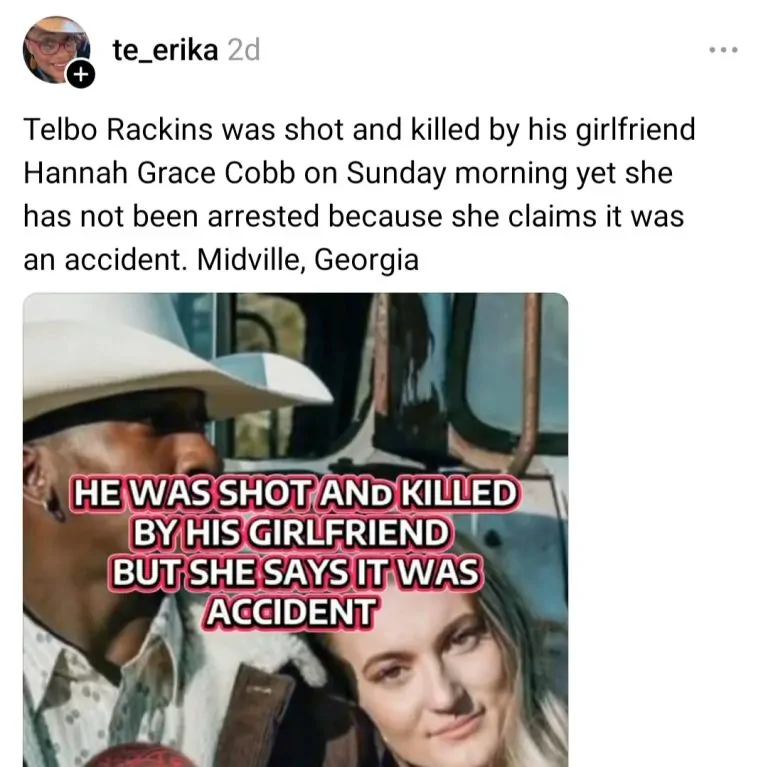The height and width of the screenshot is (767, 768).
Task: Click the 'BUT SHE SAYS IT WAS' caption line
Action: 295,573
